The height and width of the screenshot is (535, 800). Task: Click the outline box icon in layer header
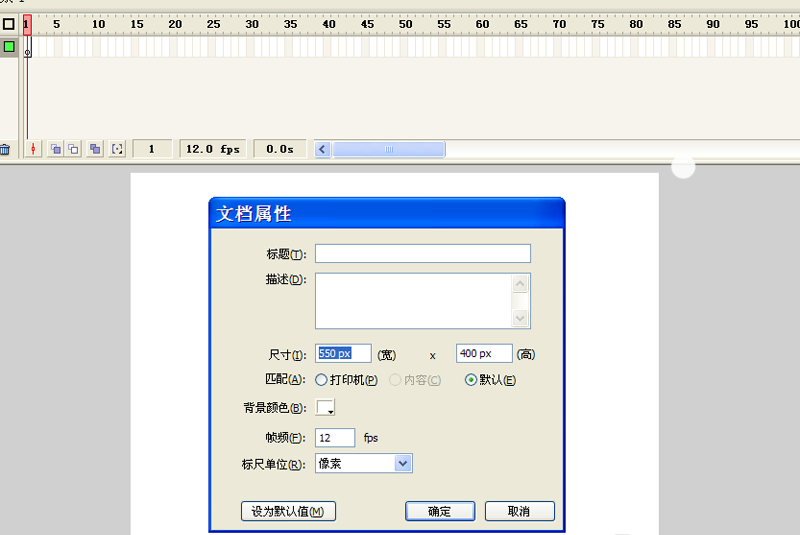9,24
